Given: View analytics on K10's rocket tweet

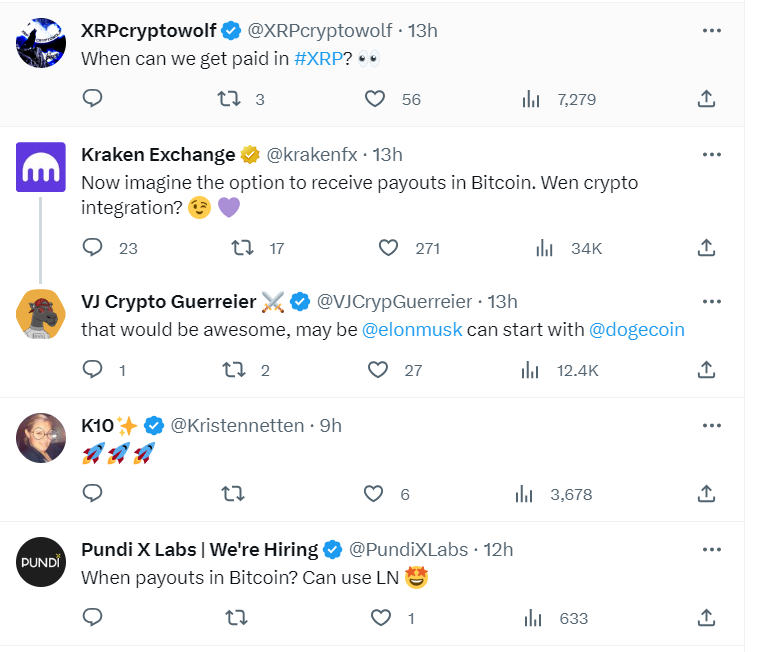Looking at the screenshot, I should (x=524, y=494).
